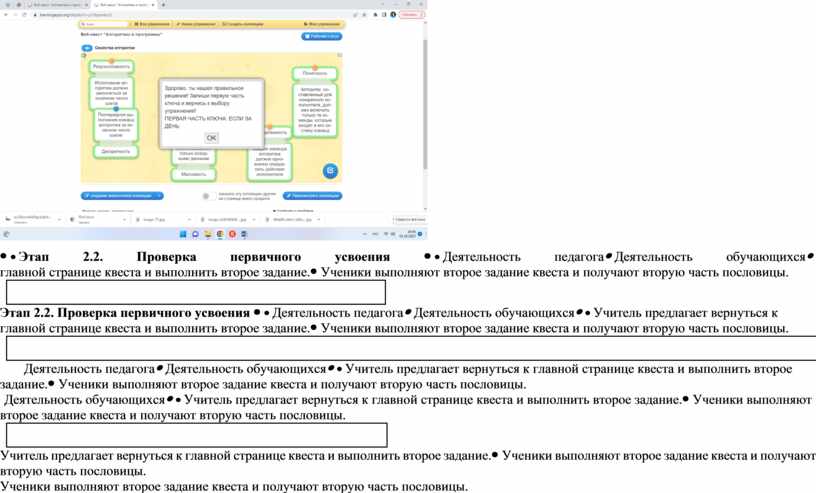816x493 pixels.
Task: Click the browser reload icon
Action: 25,15
